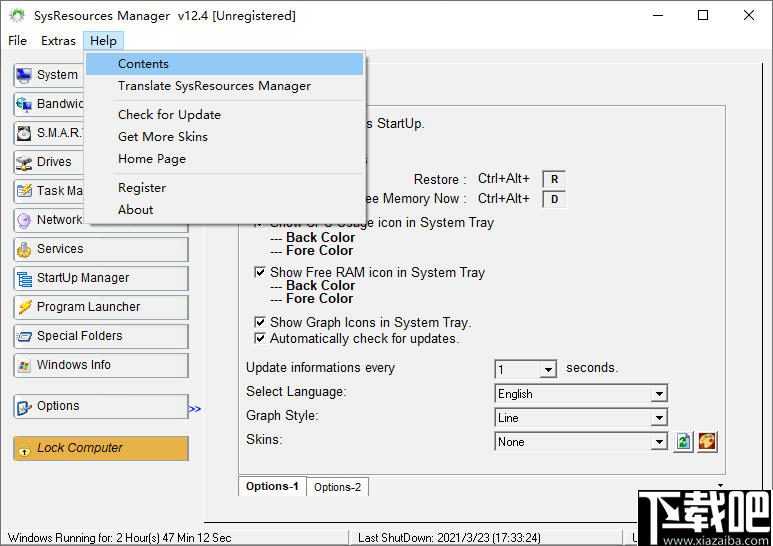The image size is (773, 546).
Task: Click the Network icon in the sidebar
Action: pyautogui.click(x=24, y=220)
